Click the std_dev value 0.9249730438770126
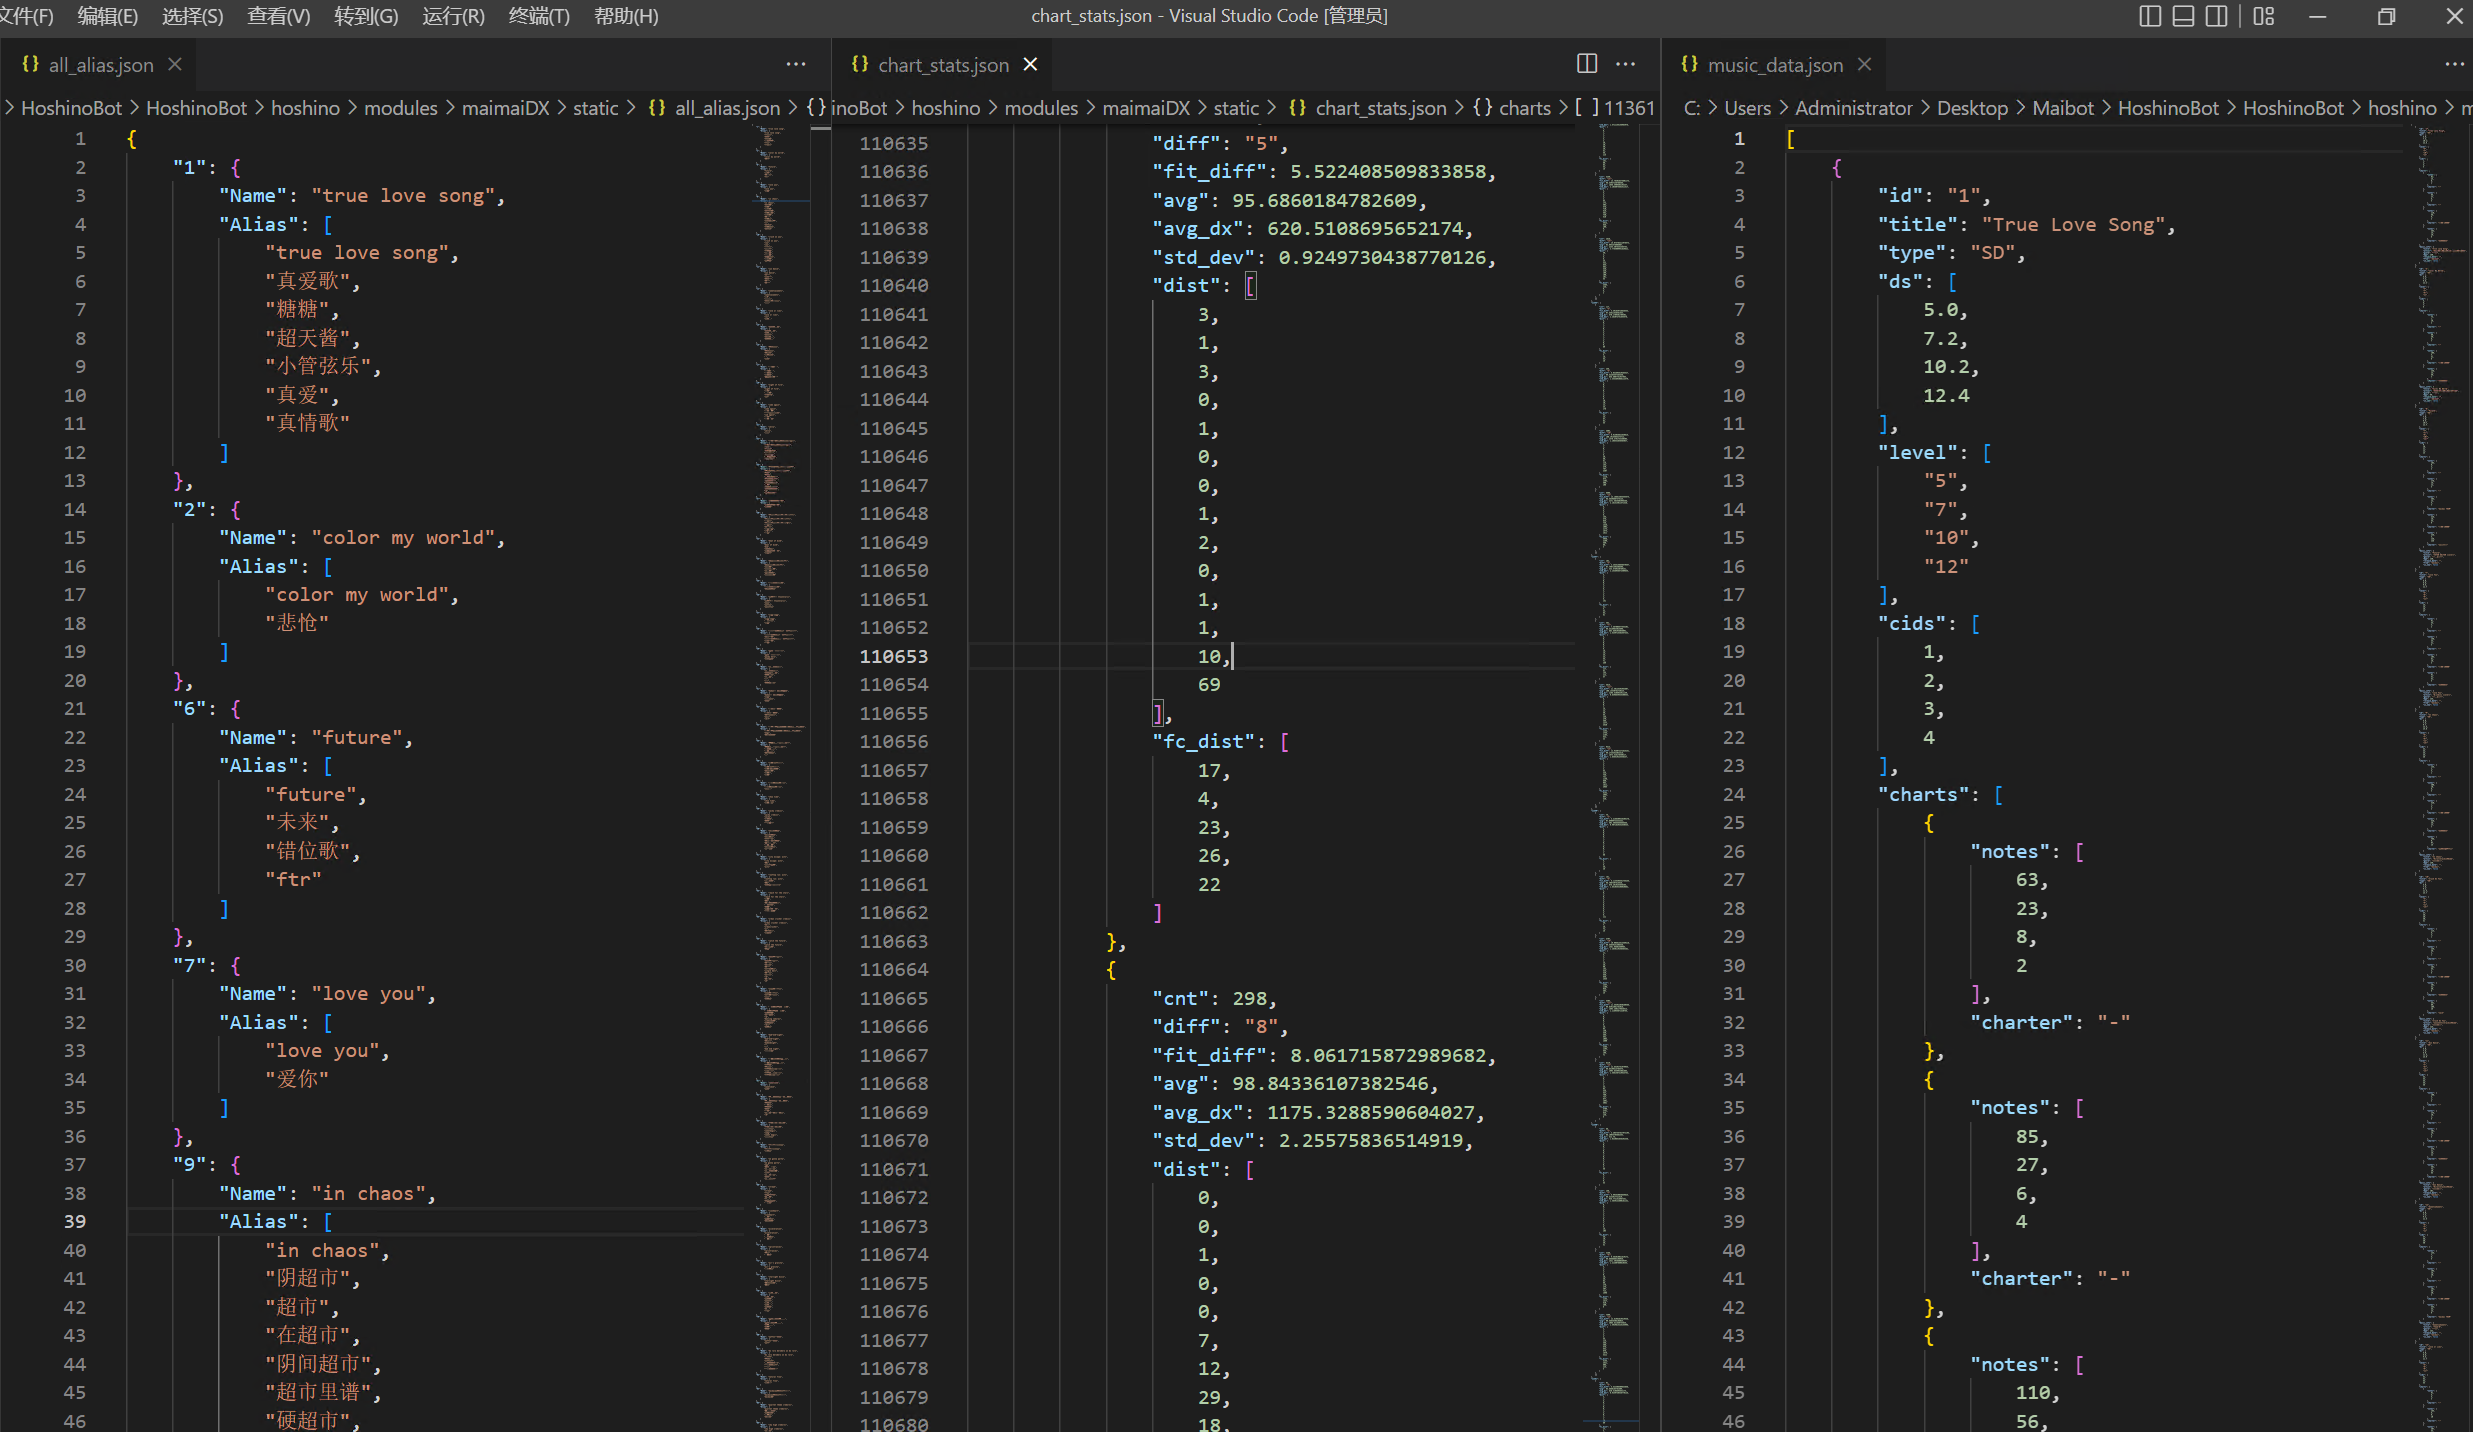Viewport: 2473px width, 1432px height. point(1382,257)
